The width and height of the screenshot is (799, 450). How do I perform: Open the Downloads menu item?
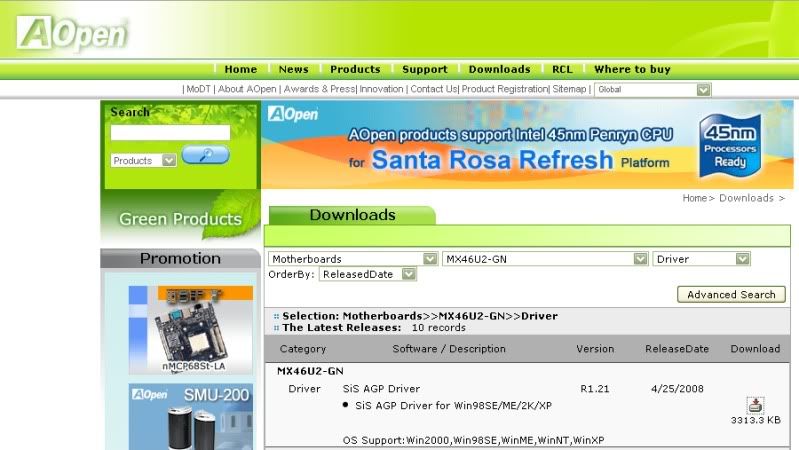pos(499,69)
